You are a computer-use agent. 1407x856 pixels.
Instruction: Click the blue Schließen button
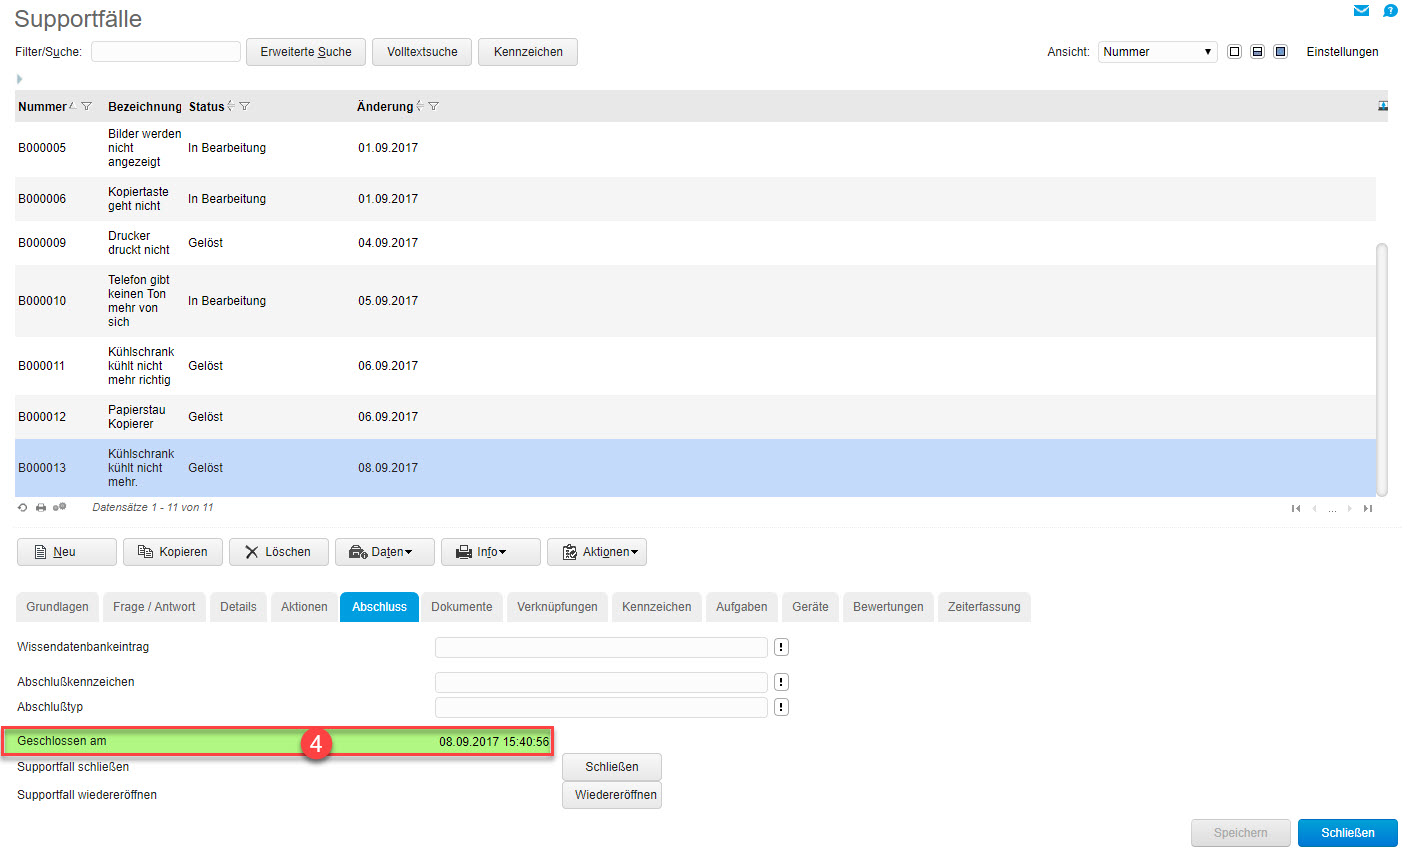coord(1348,833)
